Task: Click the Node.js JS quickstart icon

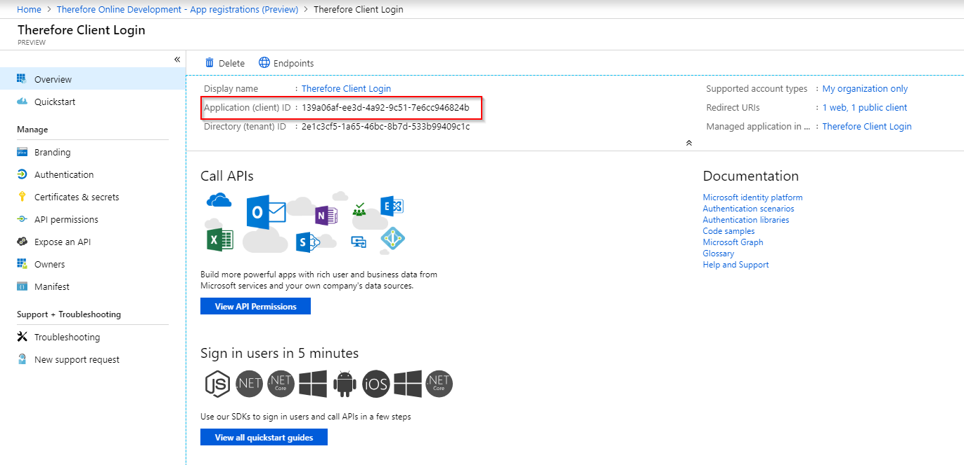Action: 218,384
